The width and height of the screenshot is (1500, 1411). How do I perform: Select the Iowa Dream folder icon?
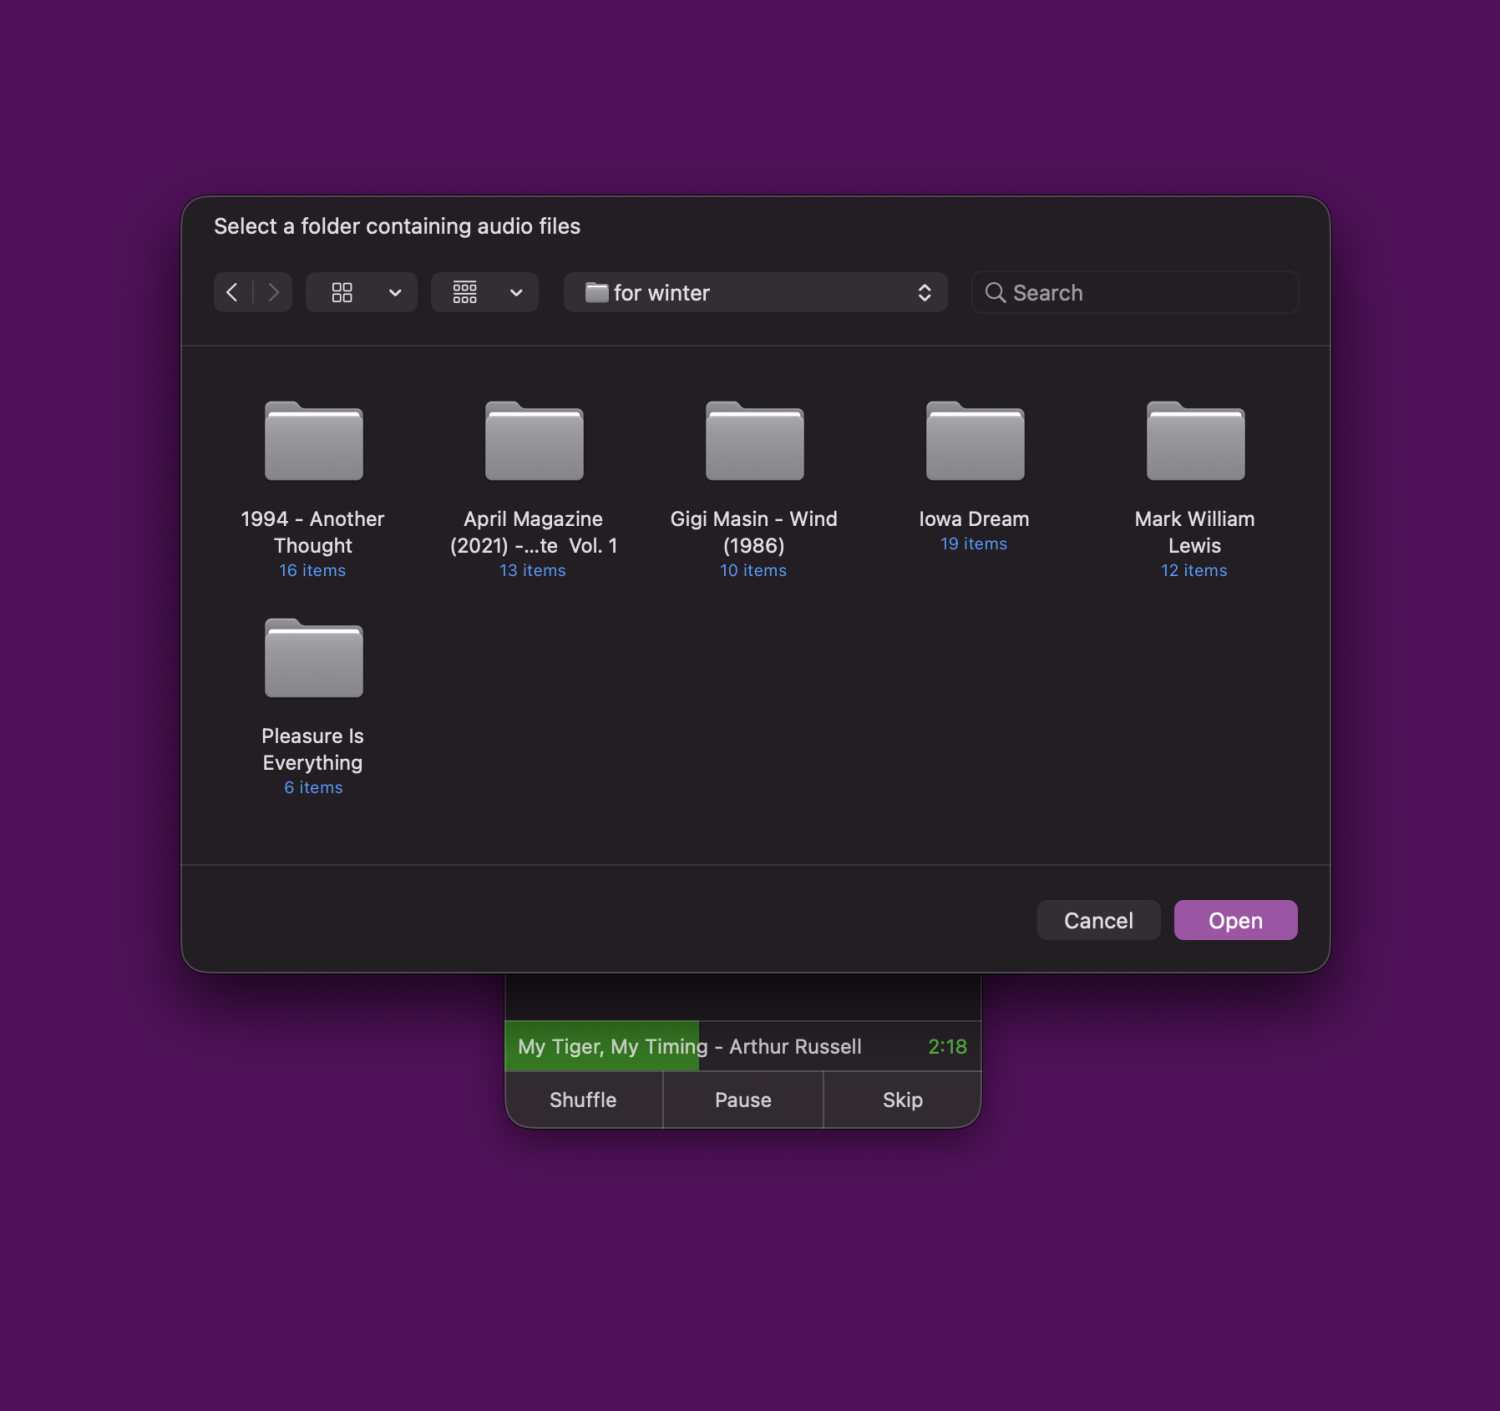(975, 442)
